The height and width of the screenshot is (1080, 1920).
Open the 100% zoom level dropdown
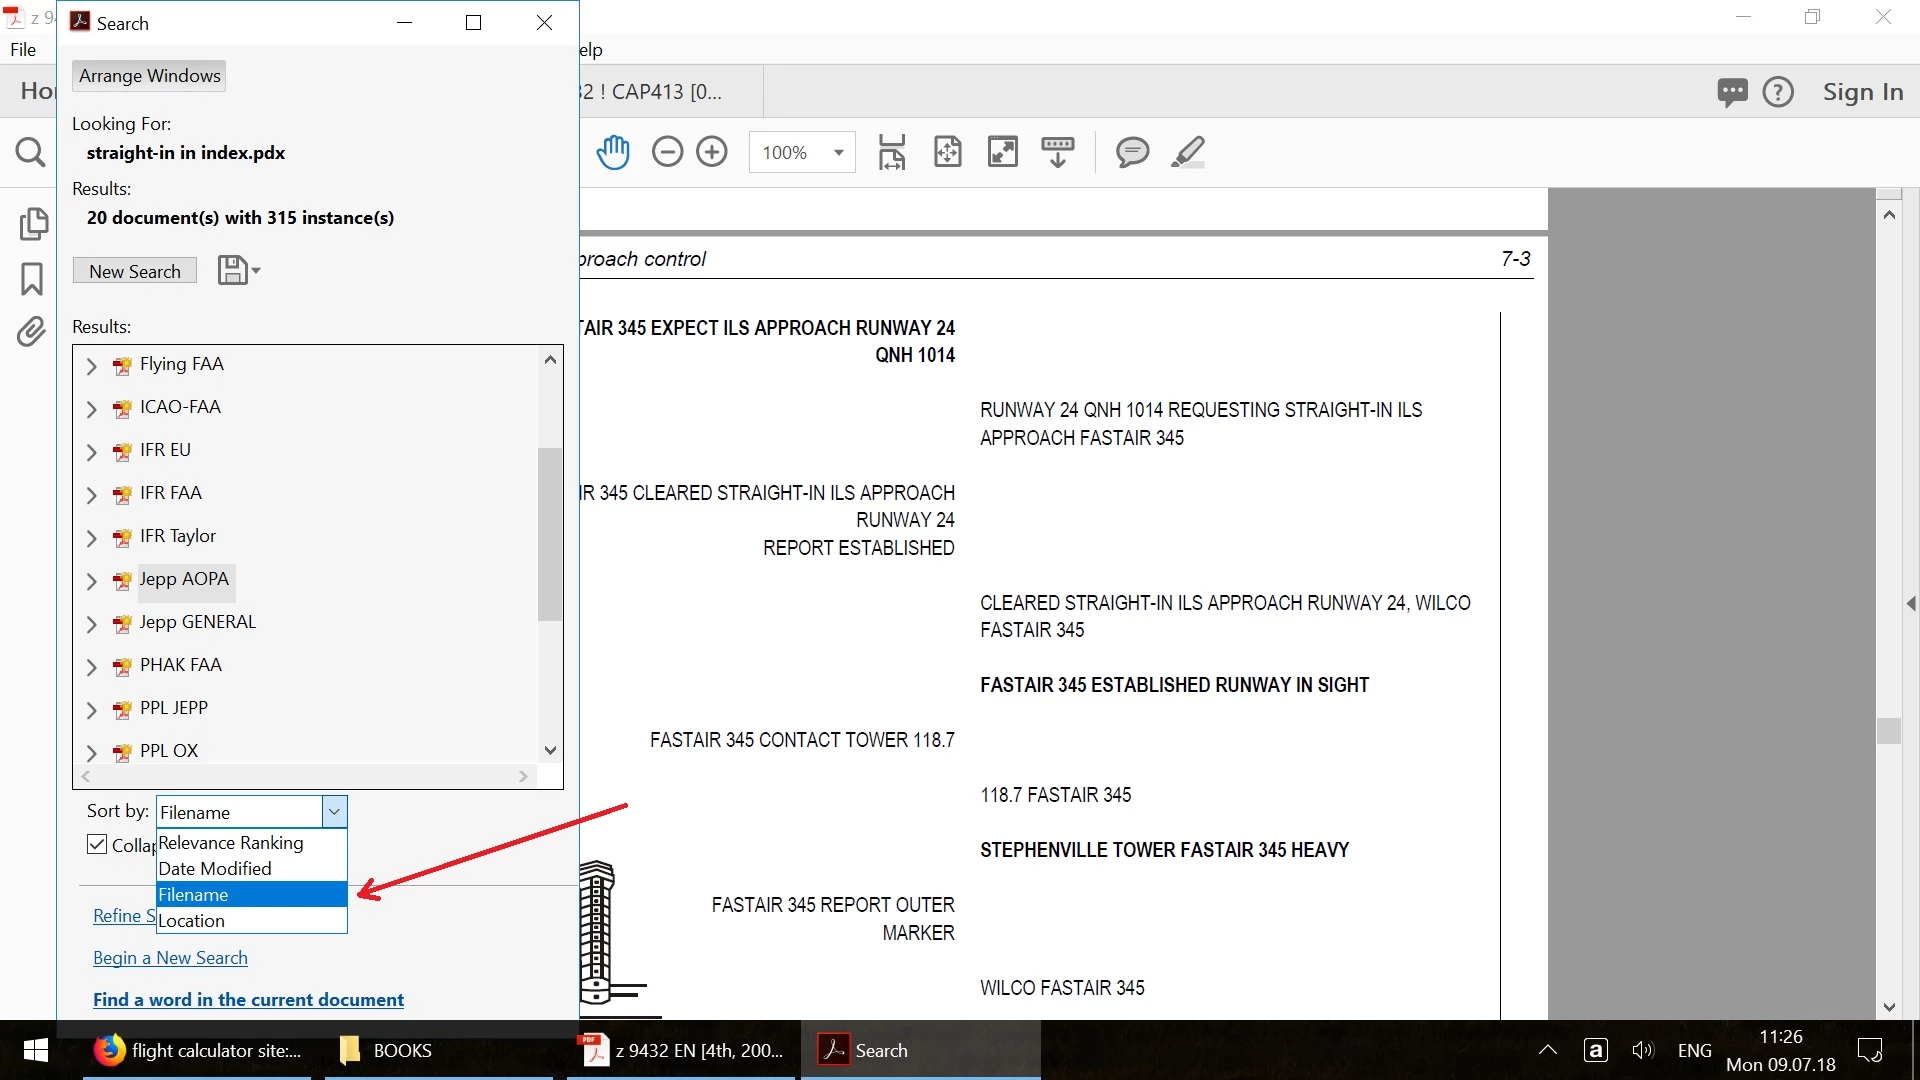coord(838,153)
